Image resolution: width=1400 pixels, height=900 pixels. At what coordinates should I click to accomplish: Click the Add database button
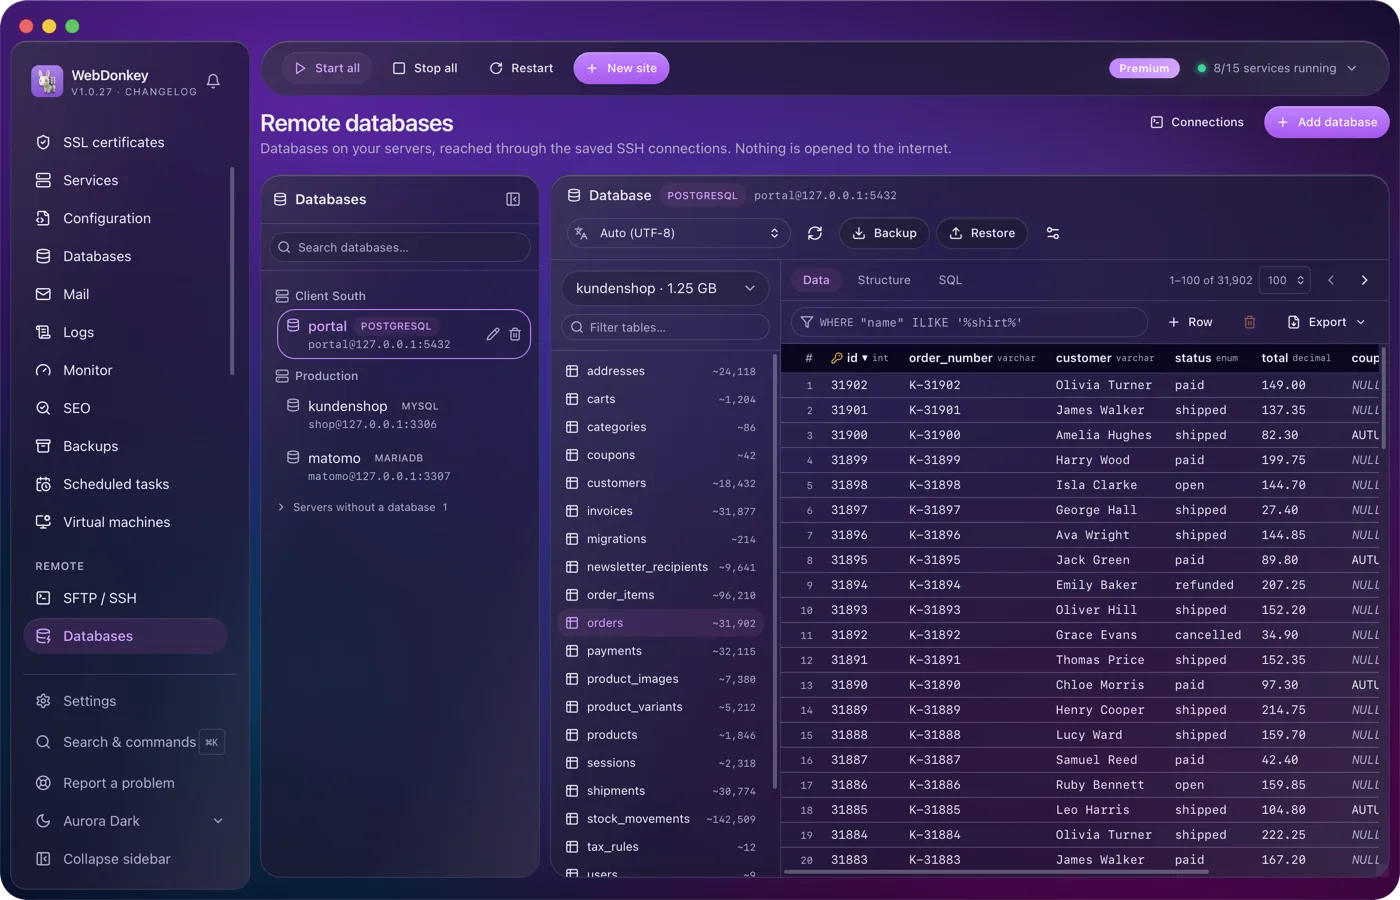pyautogui.click(x=1327, y=122)
